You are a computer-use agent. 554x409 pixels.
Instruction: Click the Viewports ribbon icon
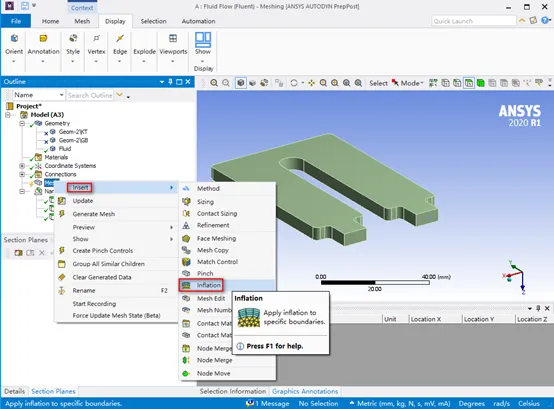tap(173, 38)
